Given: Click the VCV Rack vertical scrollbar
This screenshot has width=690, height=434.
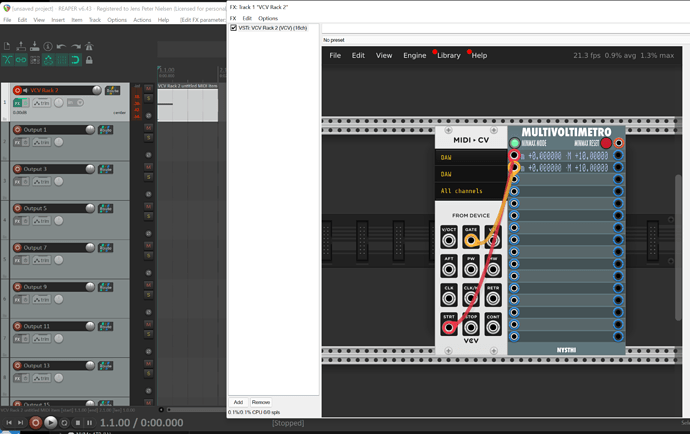Looking at the screenshot, I should pos(678,247).
